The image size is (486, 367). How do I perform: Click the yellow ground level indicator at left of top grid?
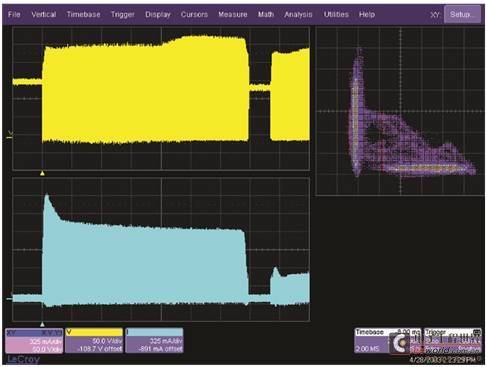[10, 135]
